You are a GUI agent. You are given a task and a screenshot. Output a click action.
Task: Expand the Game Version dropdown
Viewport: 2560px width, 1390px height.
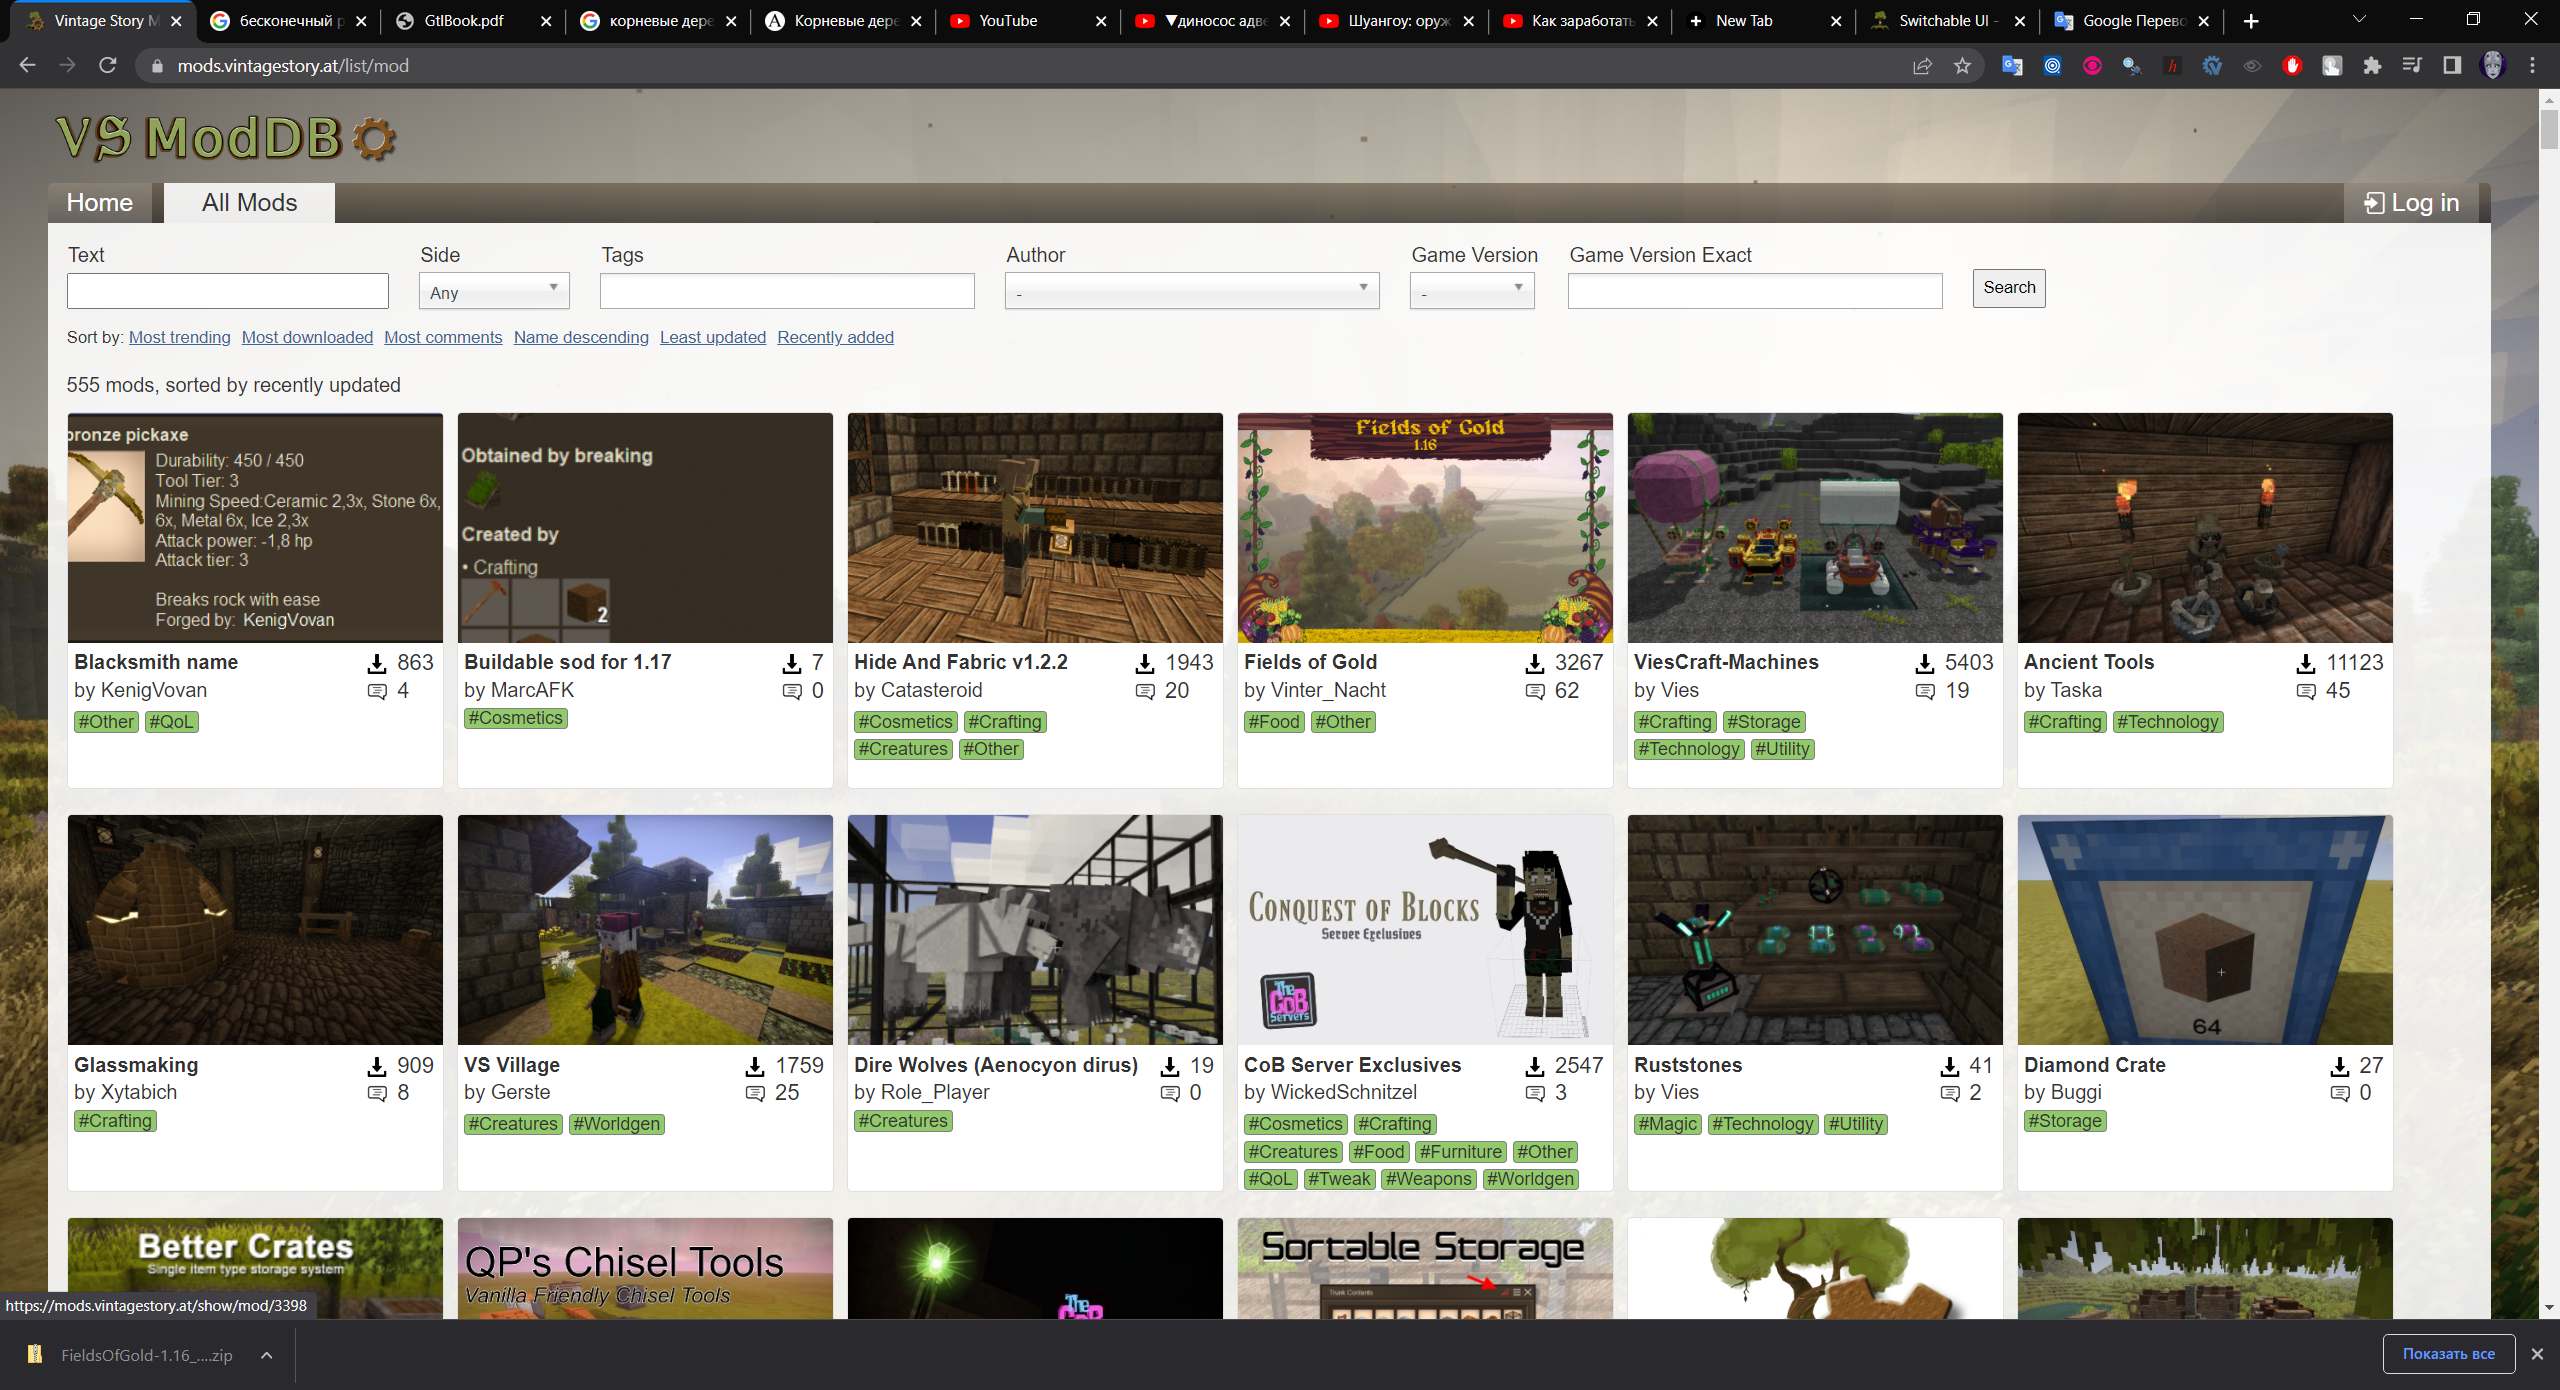pos(1472,291)
